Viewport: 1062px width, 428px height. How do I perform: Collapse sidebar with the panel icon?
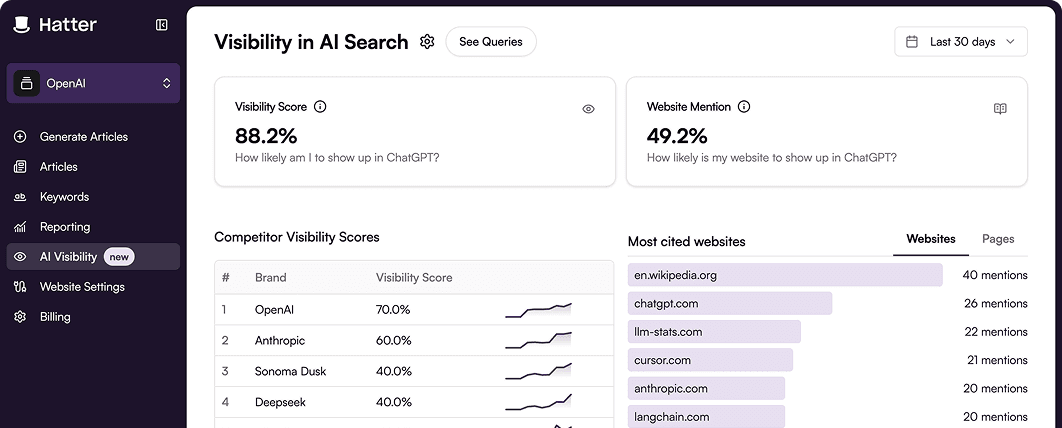click(161, 25)
